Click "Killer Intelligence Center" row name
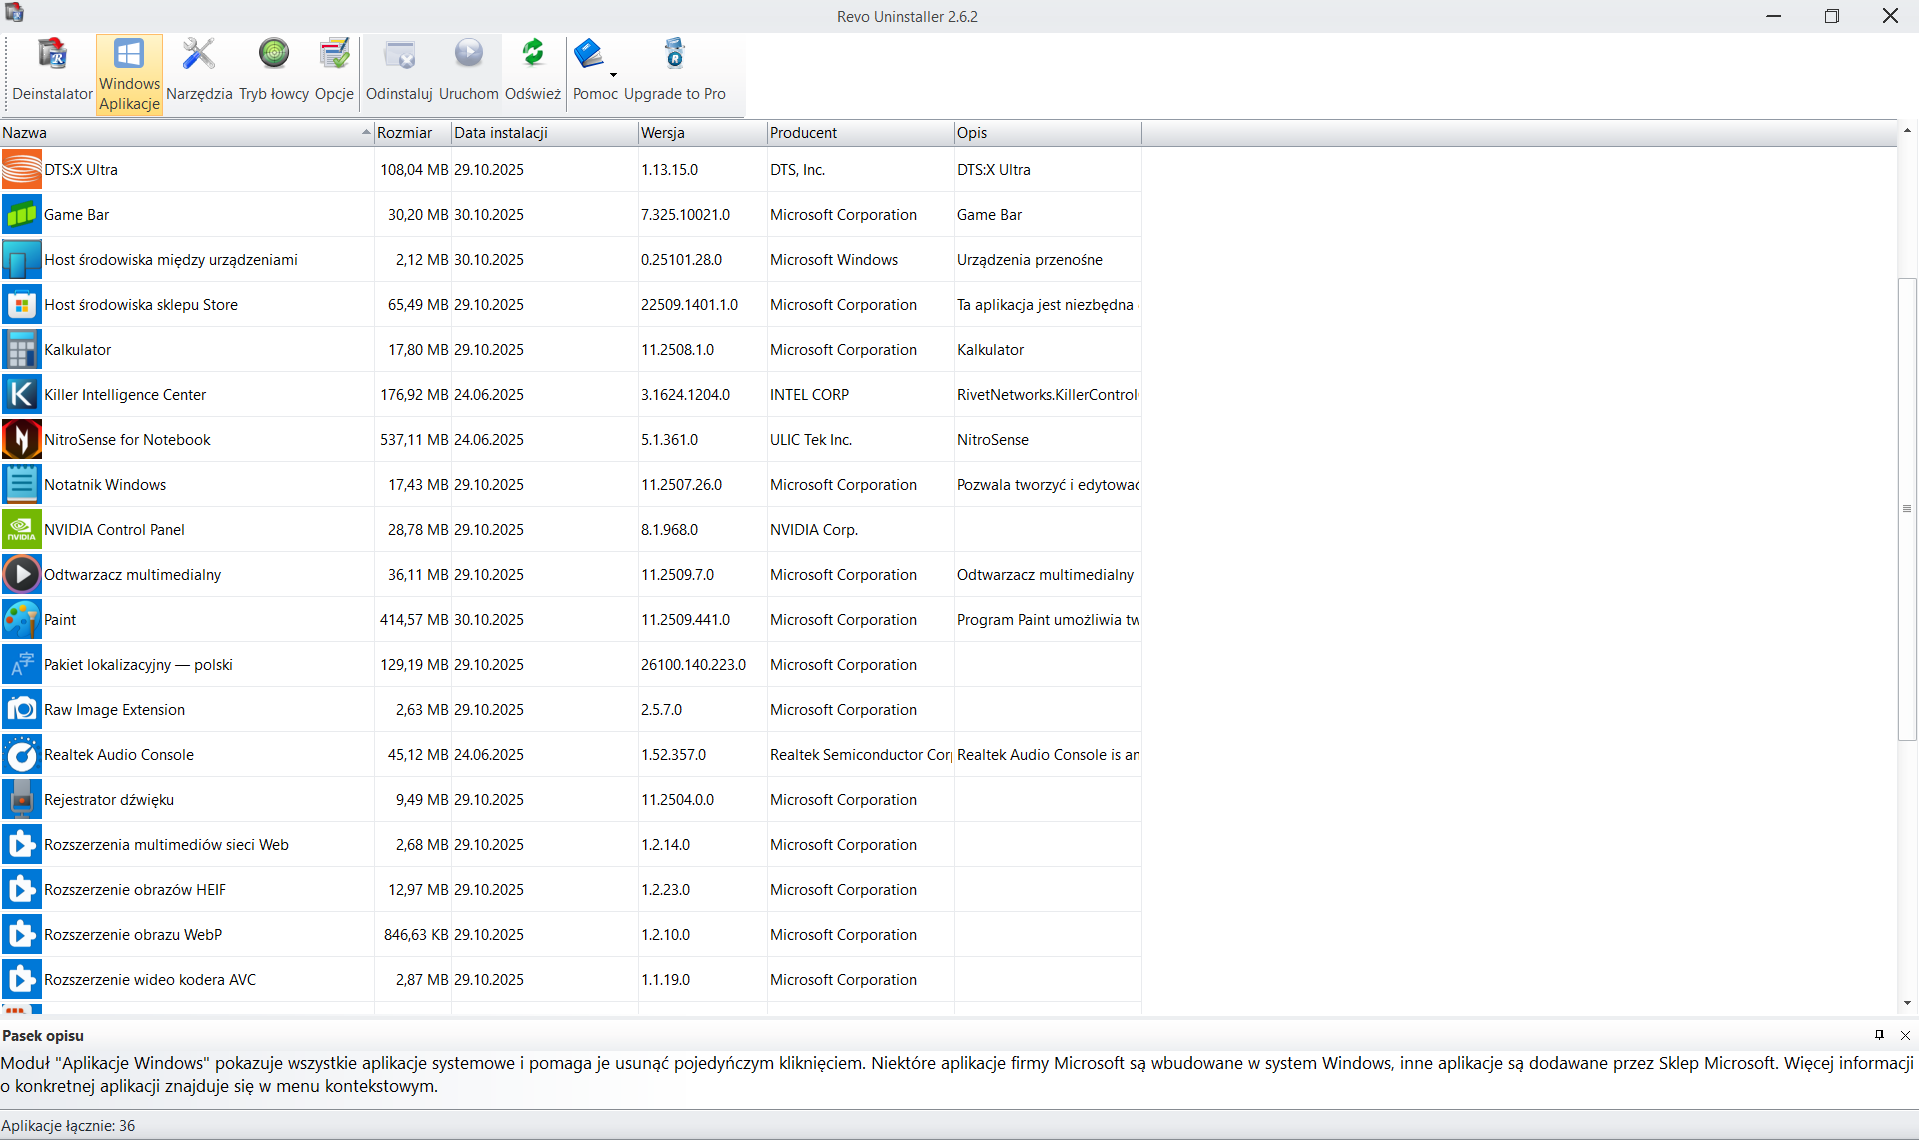 click(125, 395)
